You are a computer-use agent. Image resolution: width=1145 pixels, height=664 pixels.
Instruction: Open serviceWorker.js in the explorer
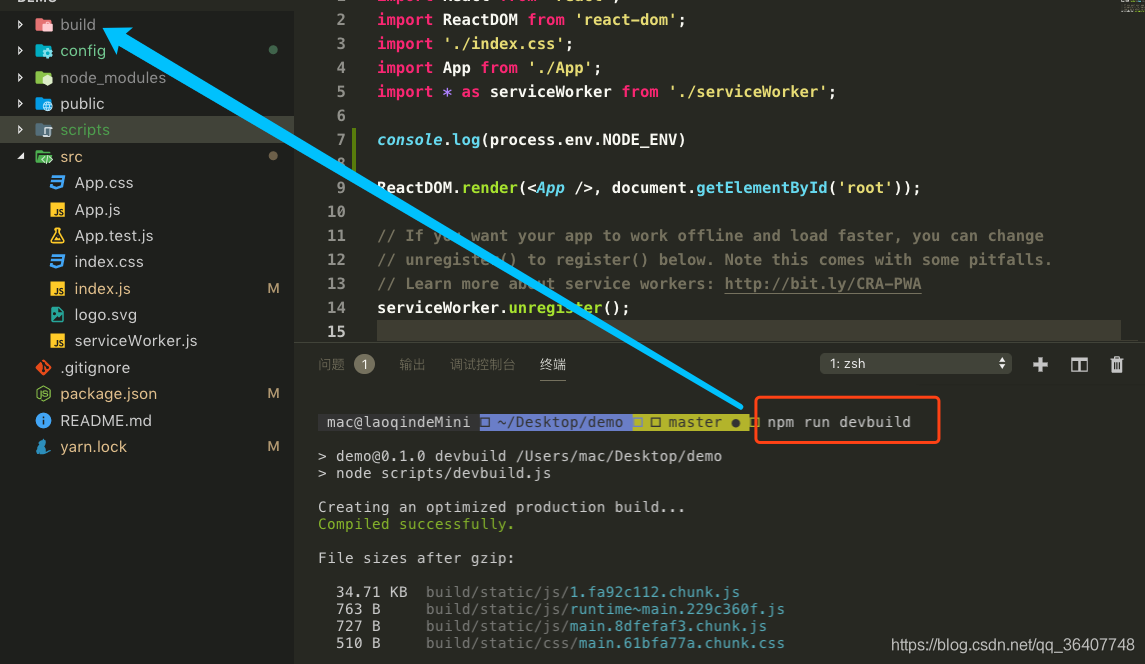[x=136, y=341]
